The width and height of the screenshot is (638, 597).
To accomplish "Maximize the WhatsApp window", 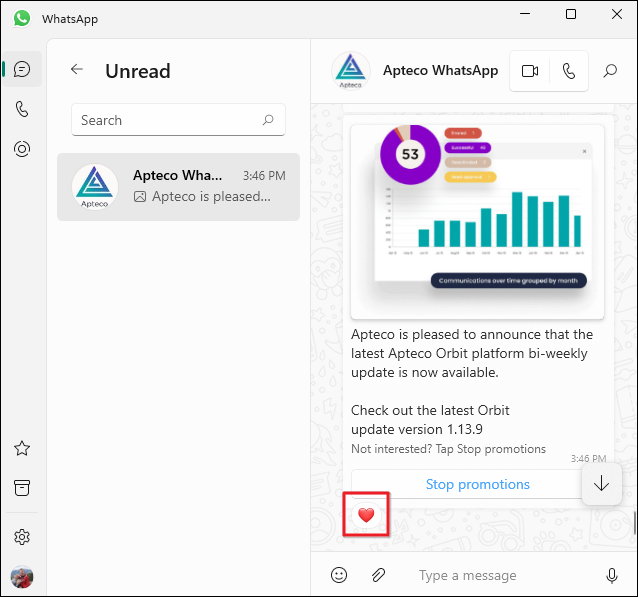I will click(571, 14).
